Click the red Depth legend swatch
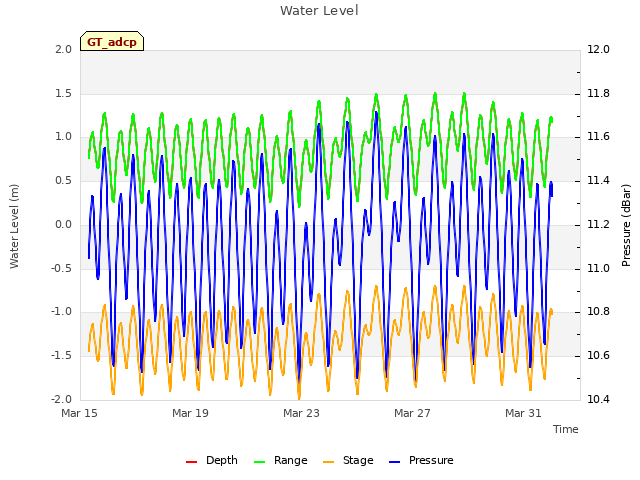640x480 pixels. coord(191,462)
